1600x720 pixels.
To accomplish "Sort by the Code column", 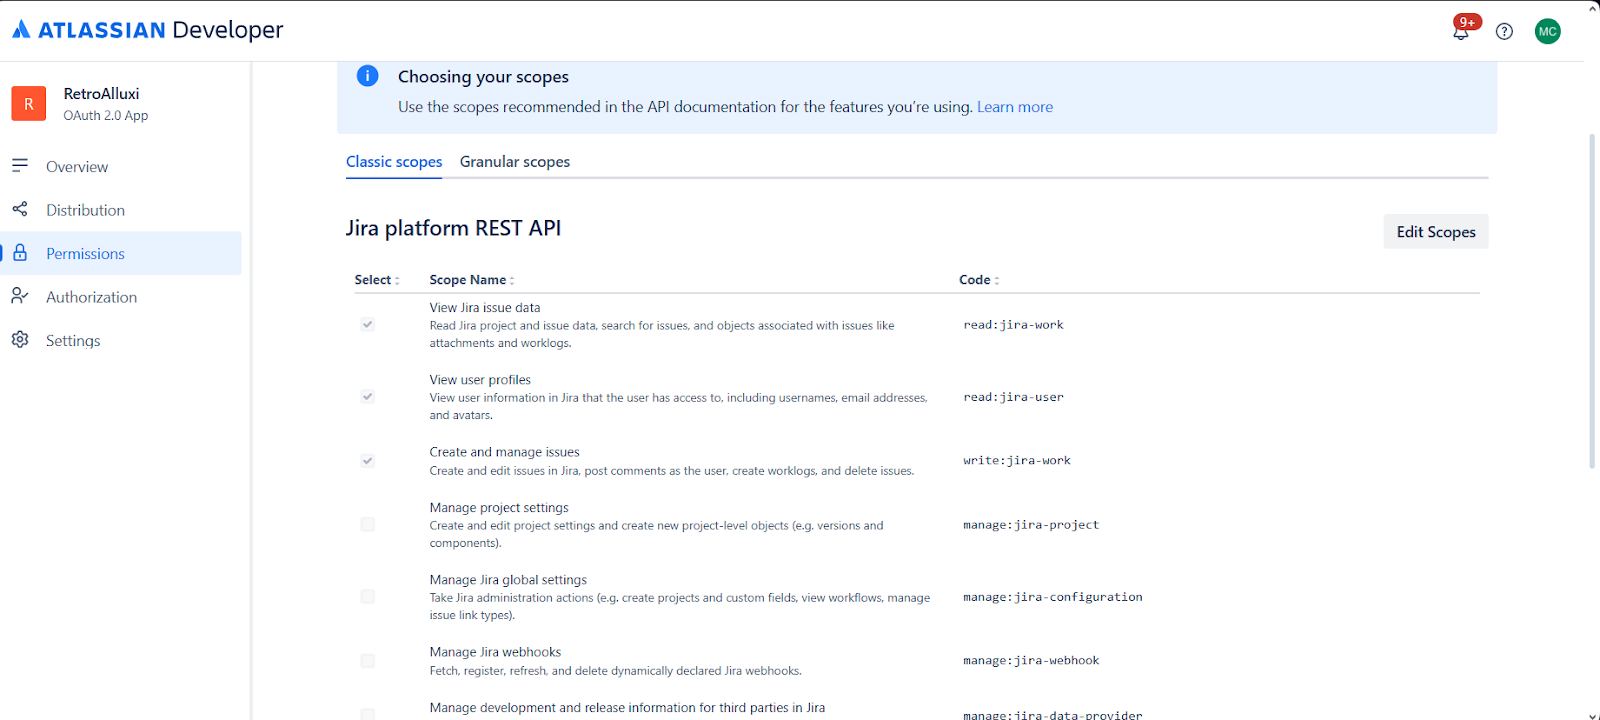I will 979,280.
